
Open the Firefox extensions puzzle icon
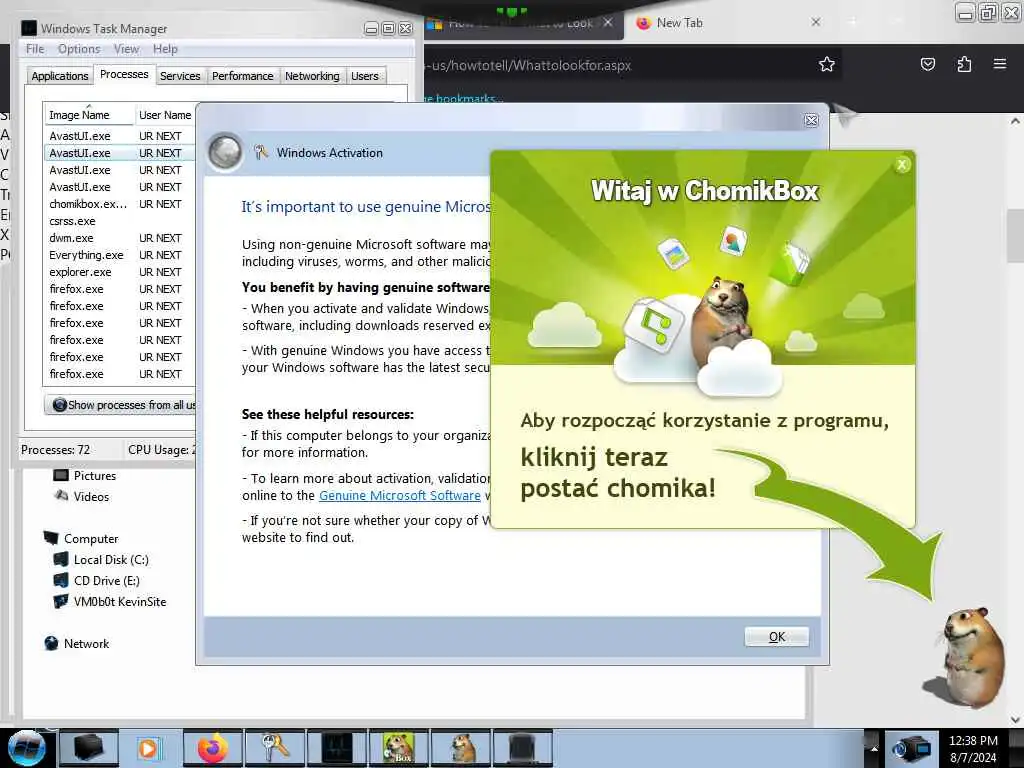pyautogui.click(x=964, y=64)
